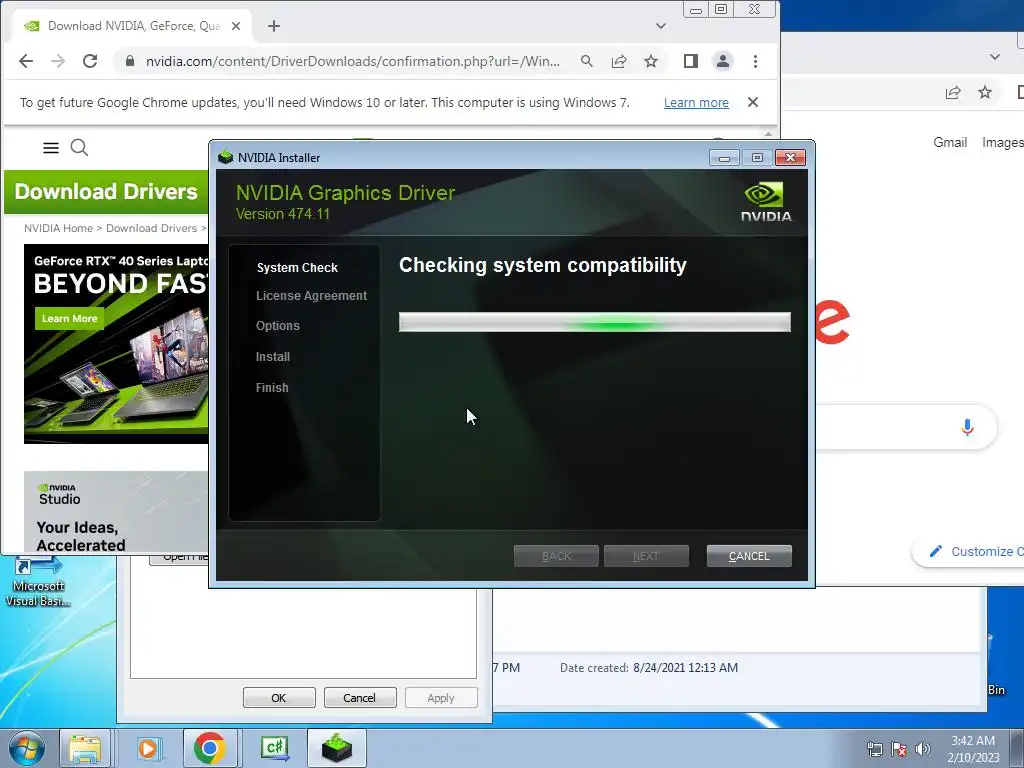Open a new Chrome tab
1024x768 pixels.
[x=274, y=26]
